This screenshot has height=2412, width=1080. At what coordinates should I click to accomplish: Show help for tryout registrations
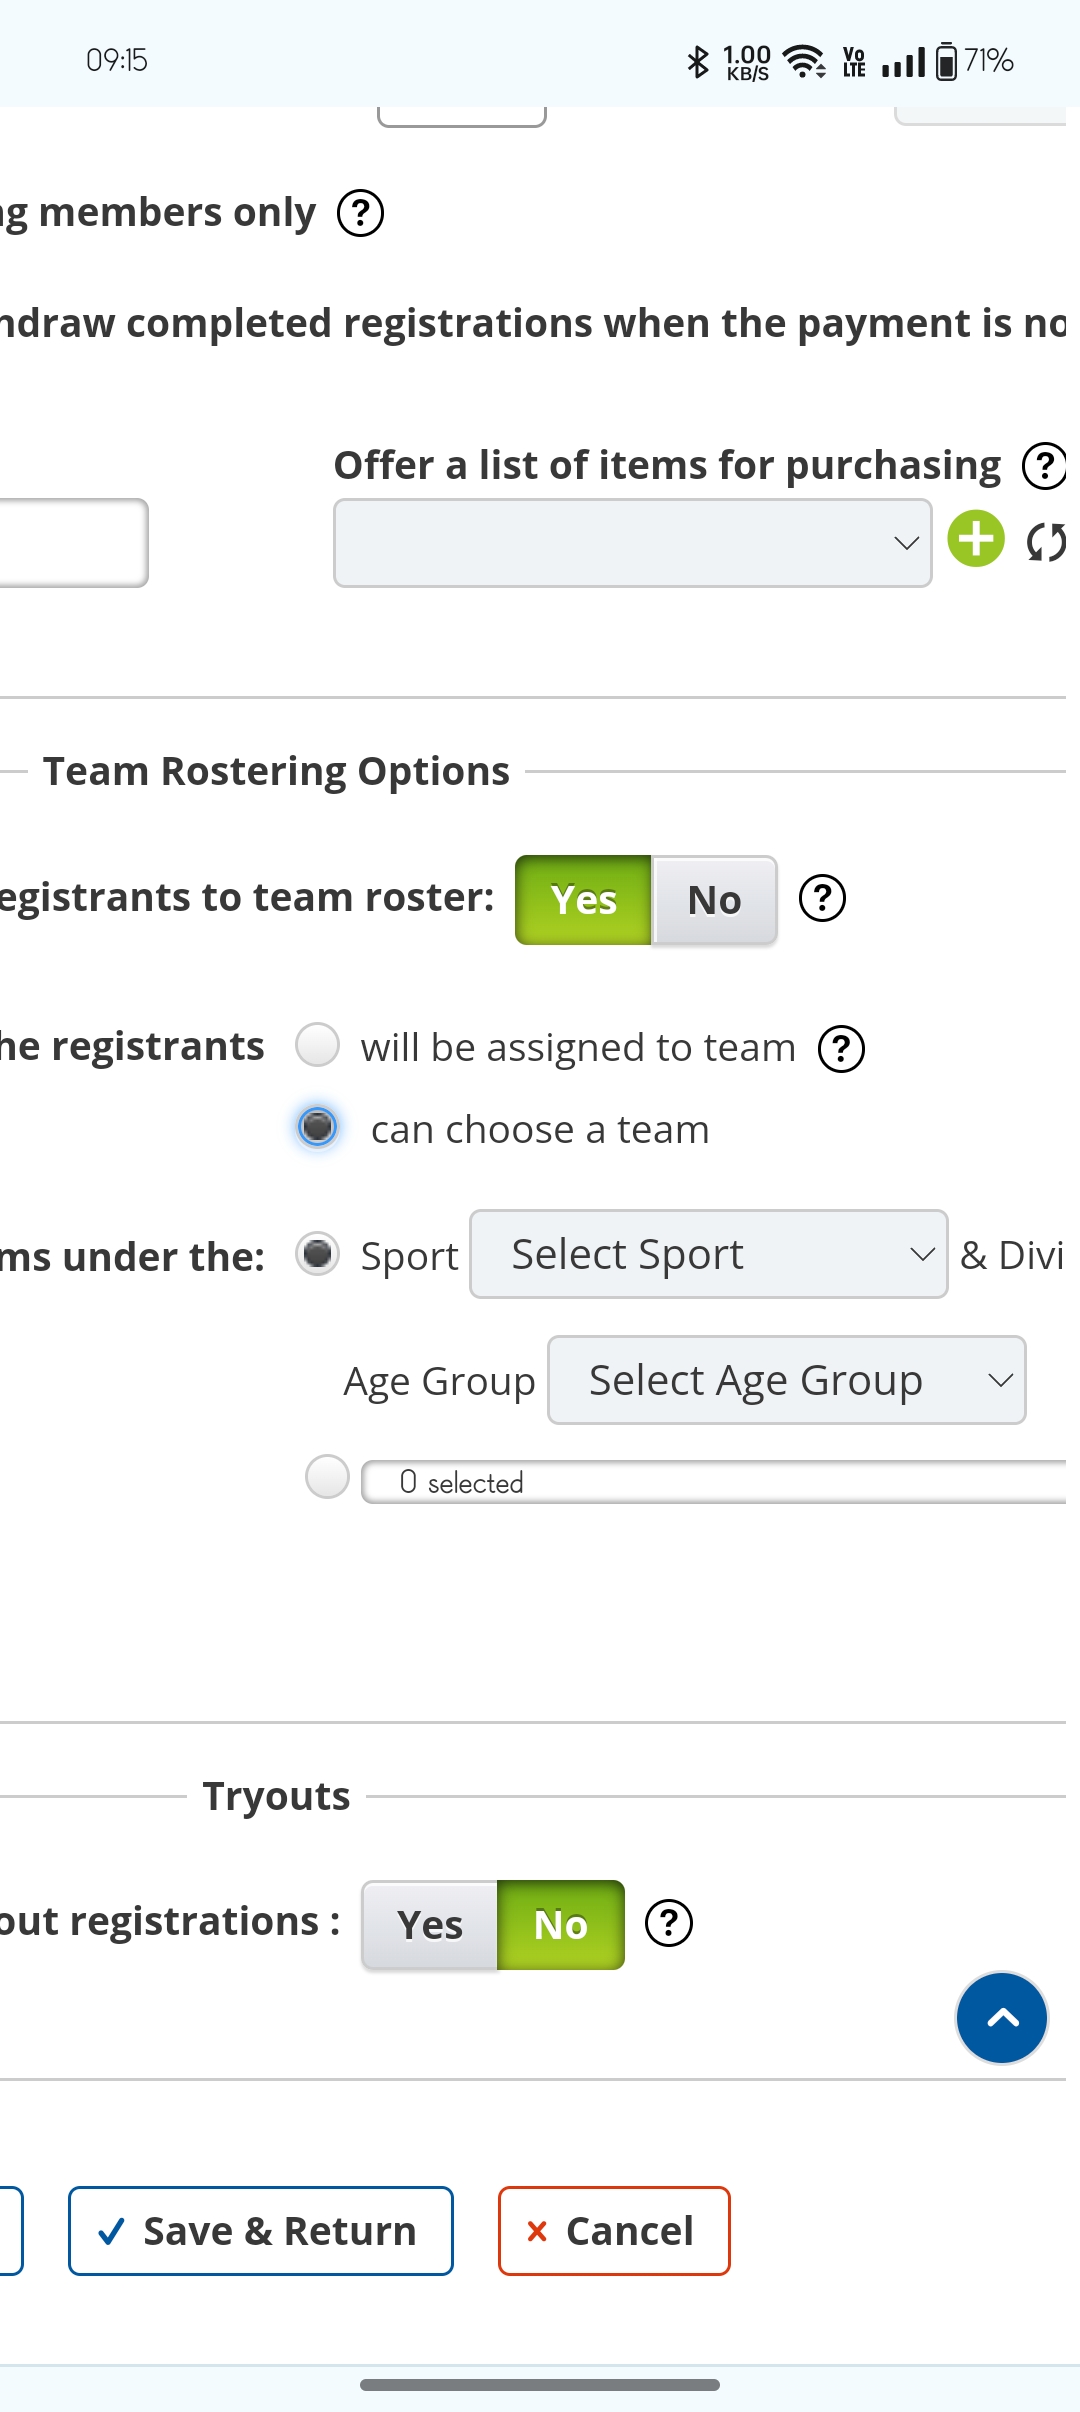[669, 1923]
